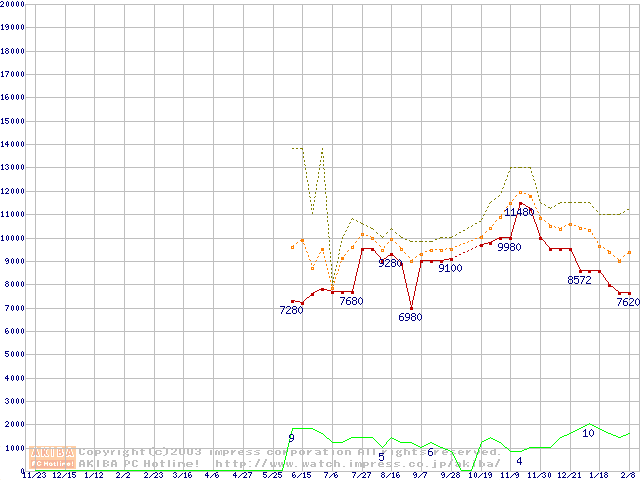This screenshot has height=480, width=640.
Task: Click the green line count label 10
Action: click(588, 433)
